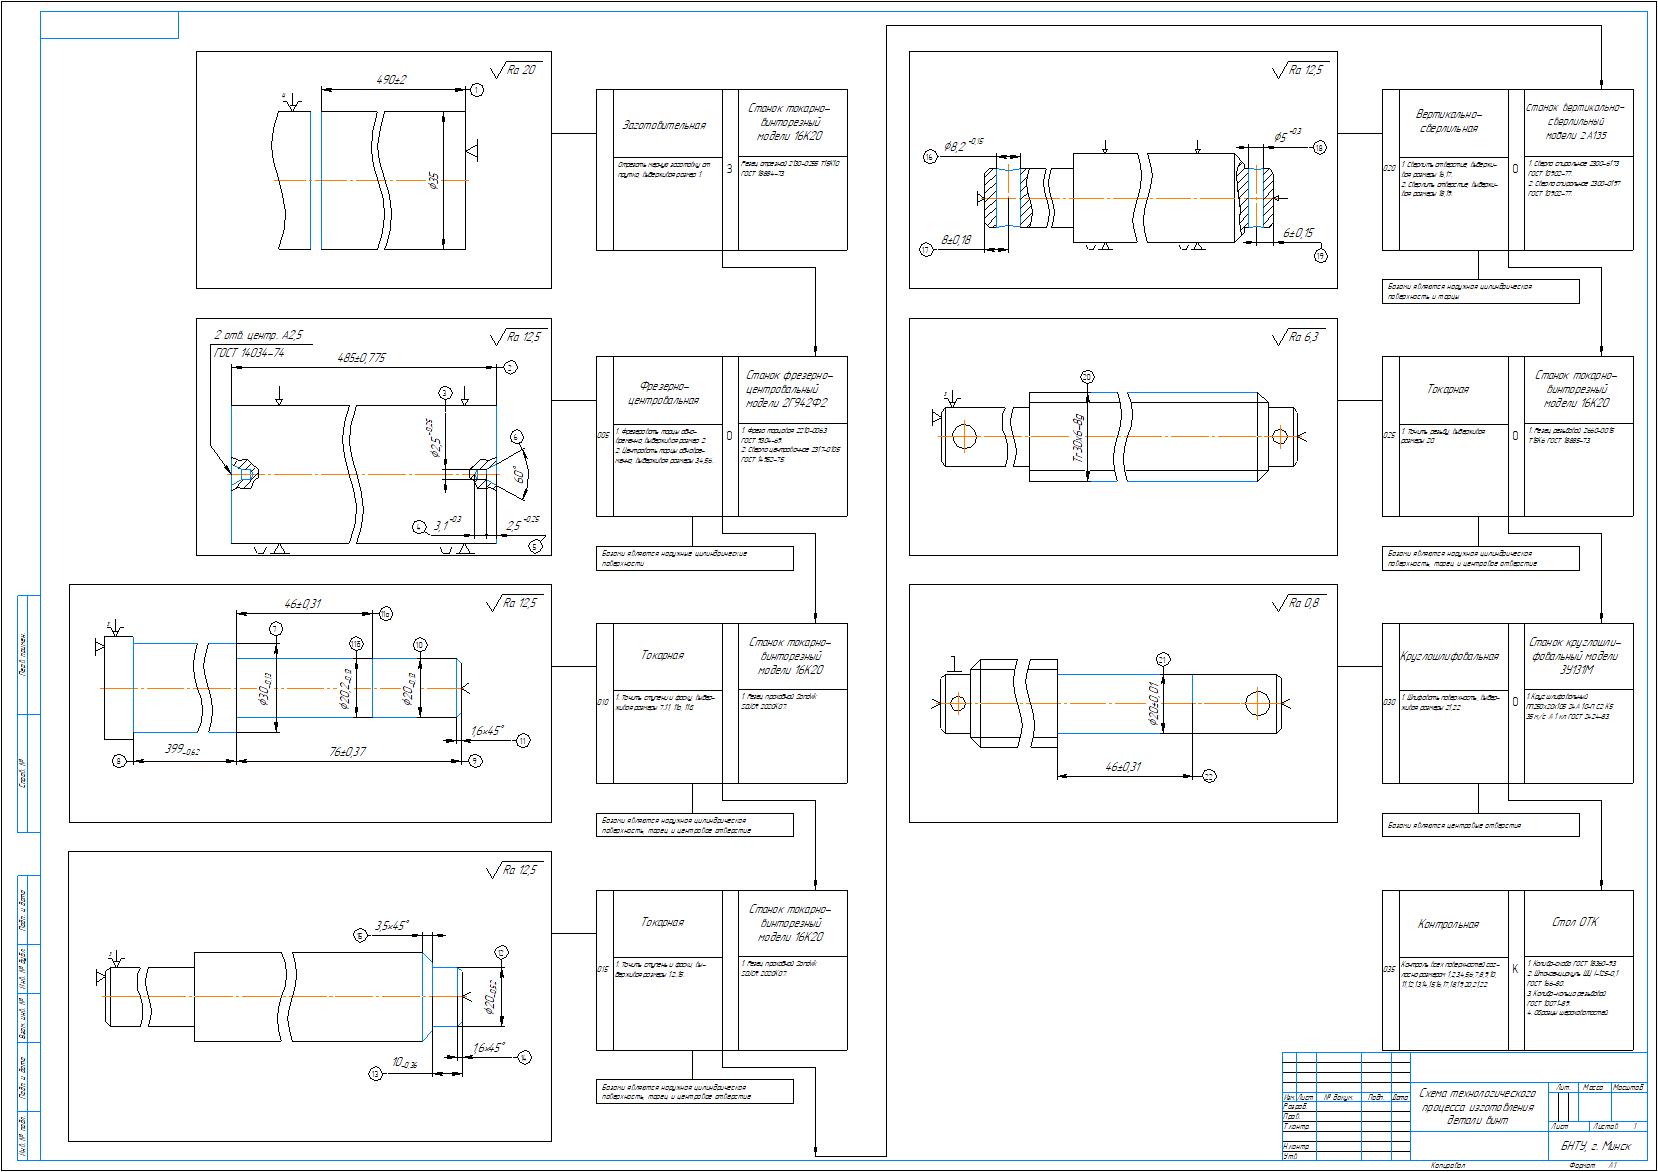
Task: Select the 76±0,37 dimension text
Action: pyautogui.click(x=347, y=751)
